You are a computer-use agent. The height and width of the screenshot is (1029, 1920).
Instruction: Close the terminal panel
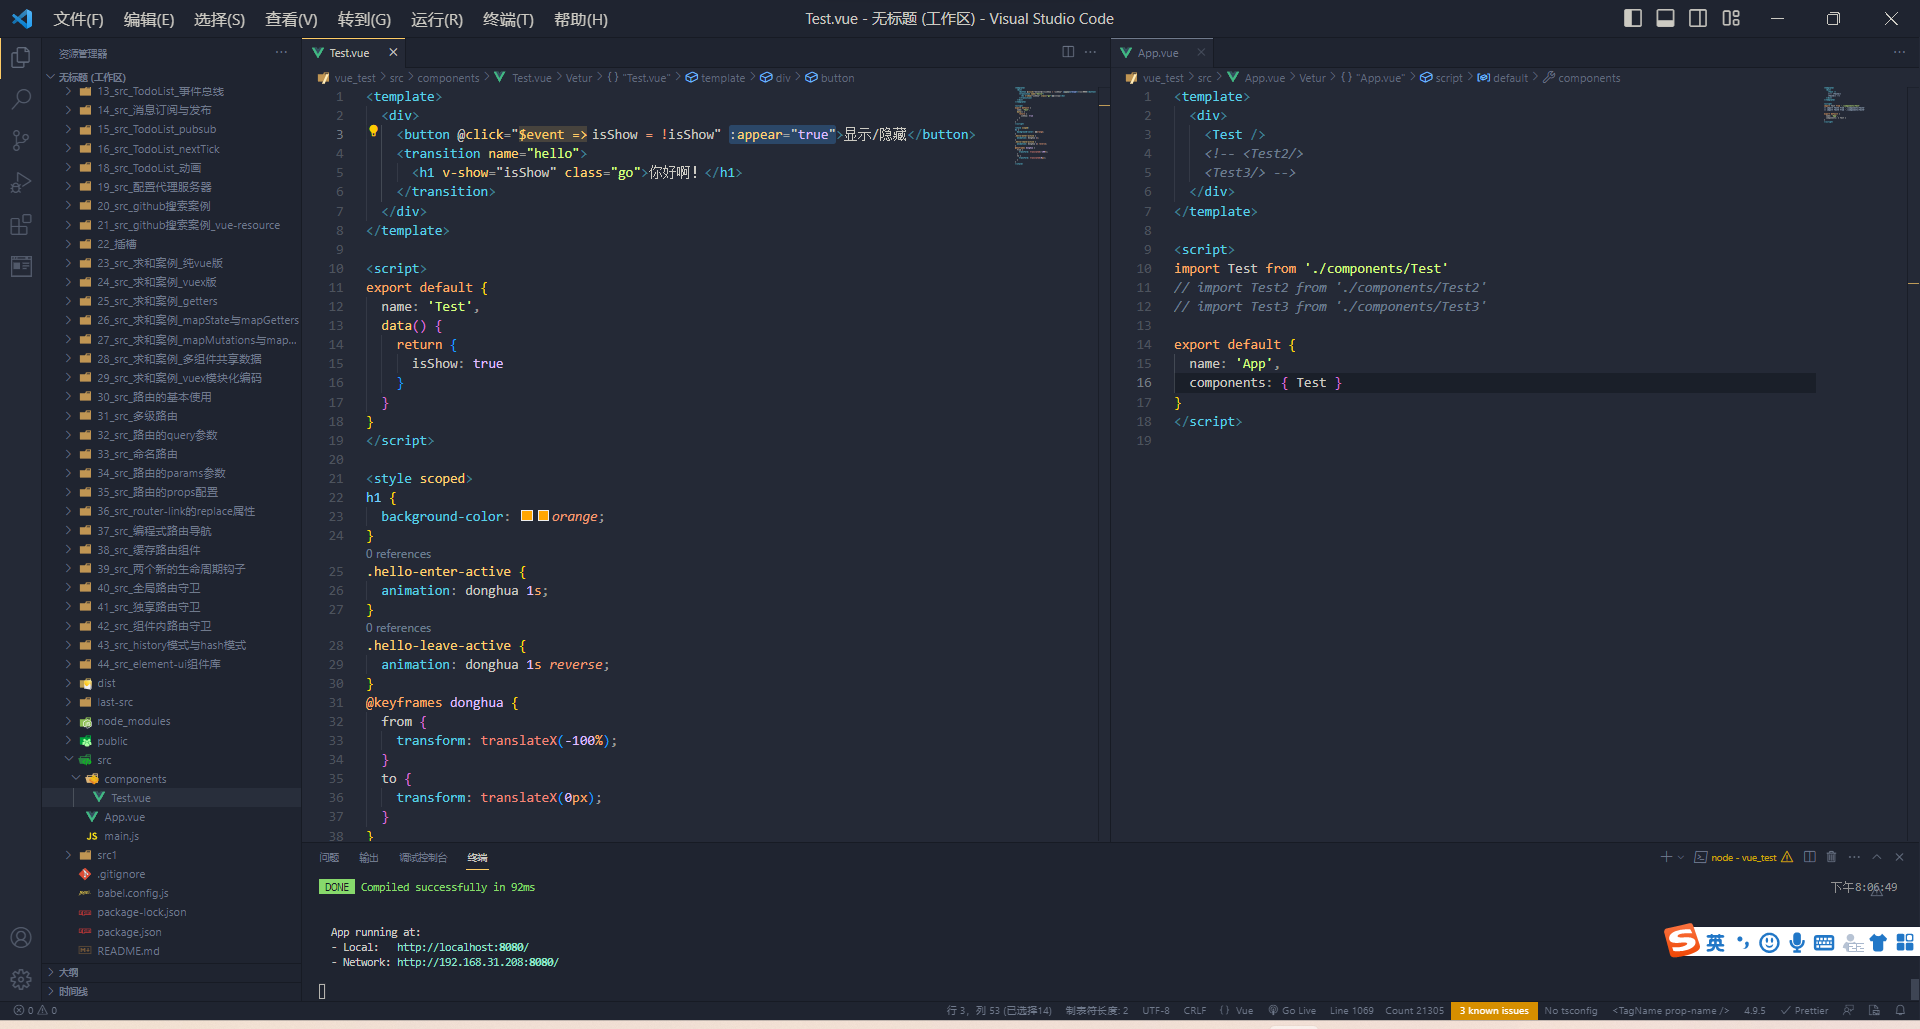[1899, 857]
